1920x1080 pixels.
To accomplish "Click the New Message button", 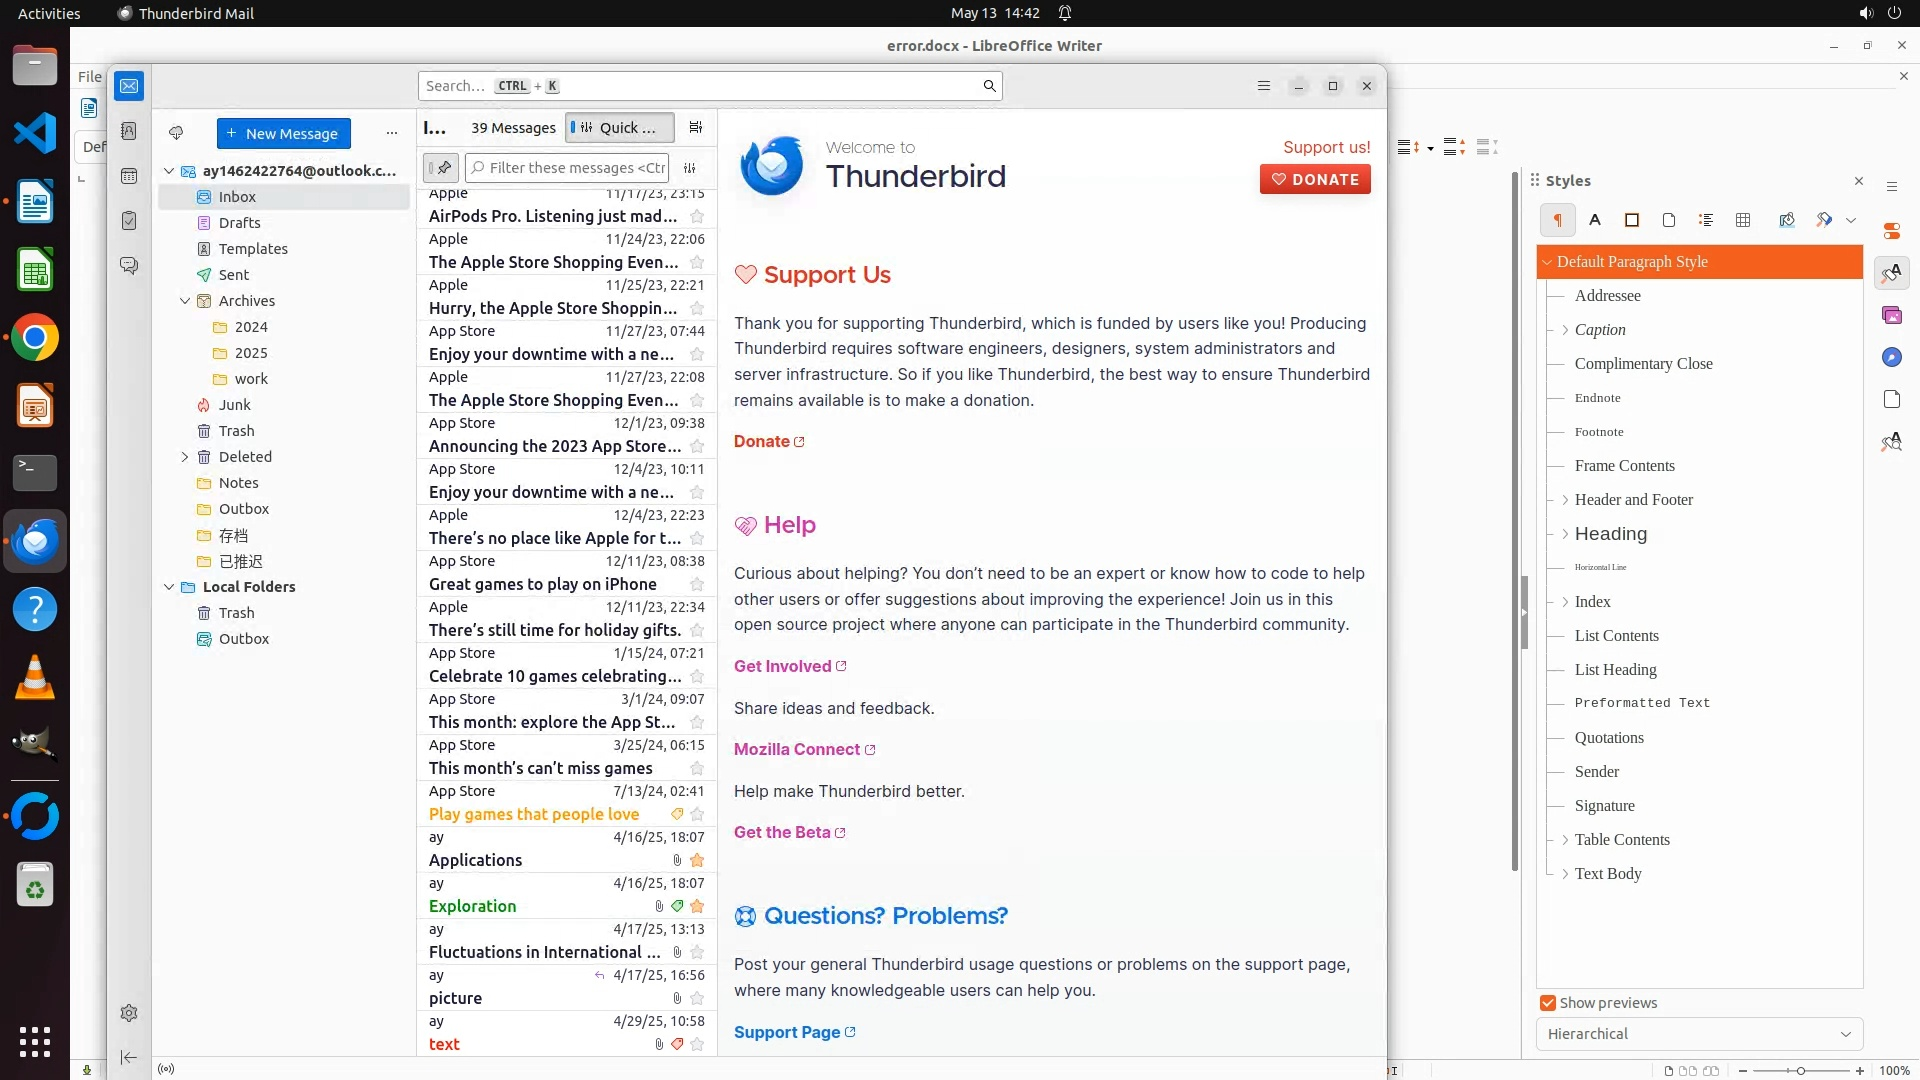I will pyautogui.click(x=284, y=133).
